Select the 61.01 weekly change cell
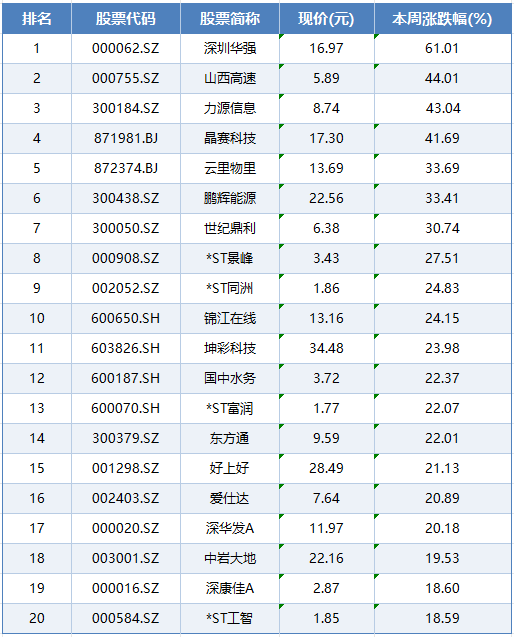Image resolution: width=514 pixels, height=637 pixels. tap(442, 48)
